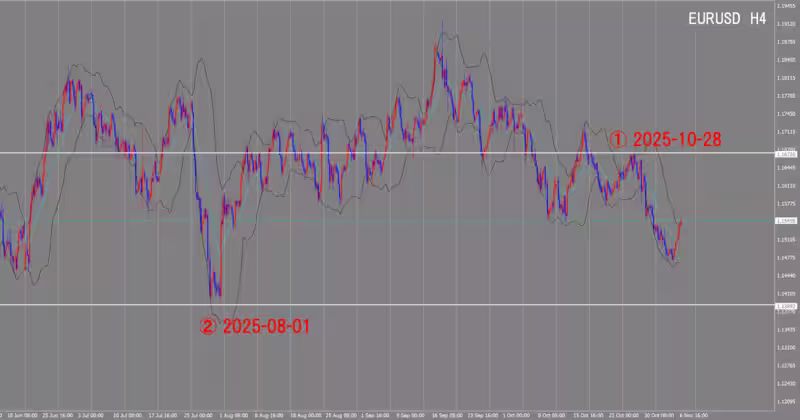Click the lowest candle near 2025-08-01 low
The image size is (800, 420).
pos(213,294)
